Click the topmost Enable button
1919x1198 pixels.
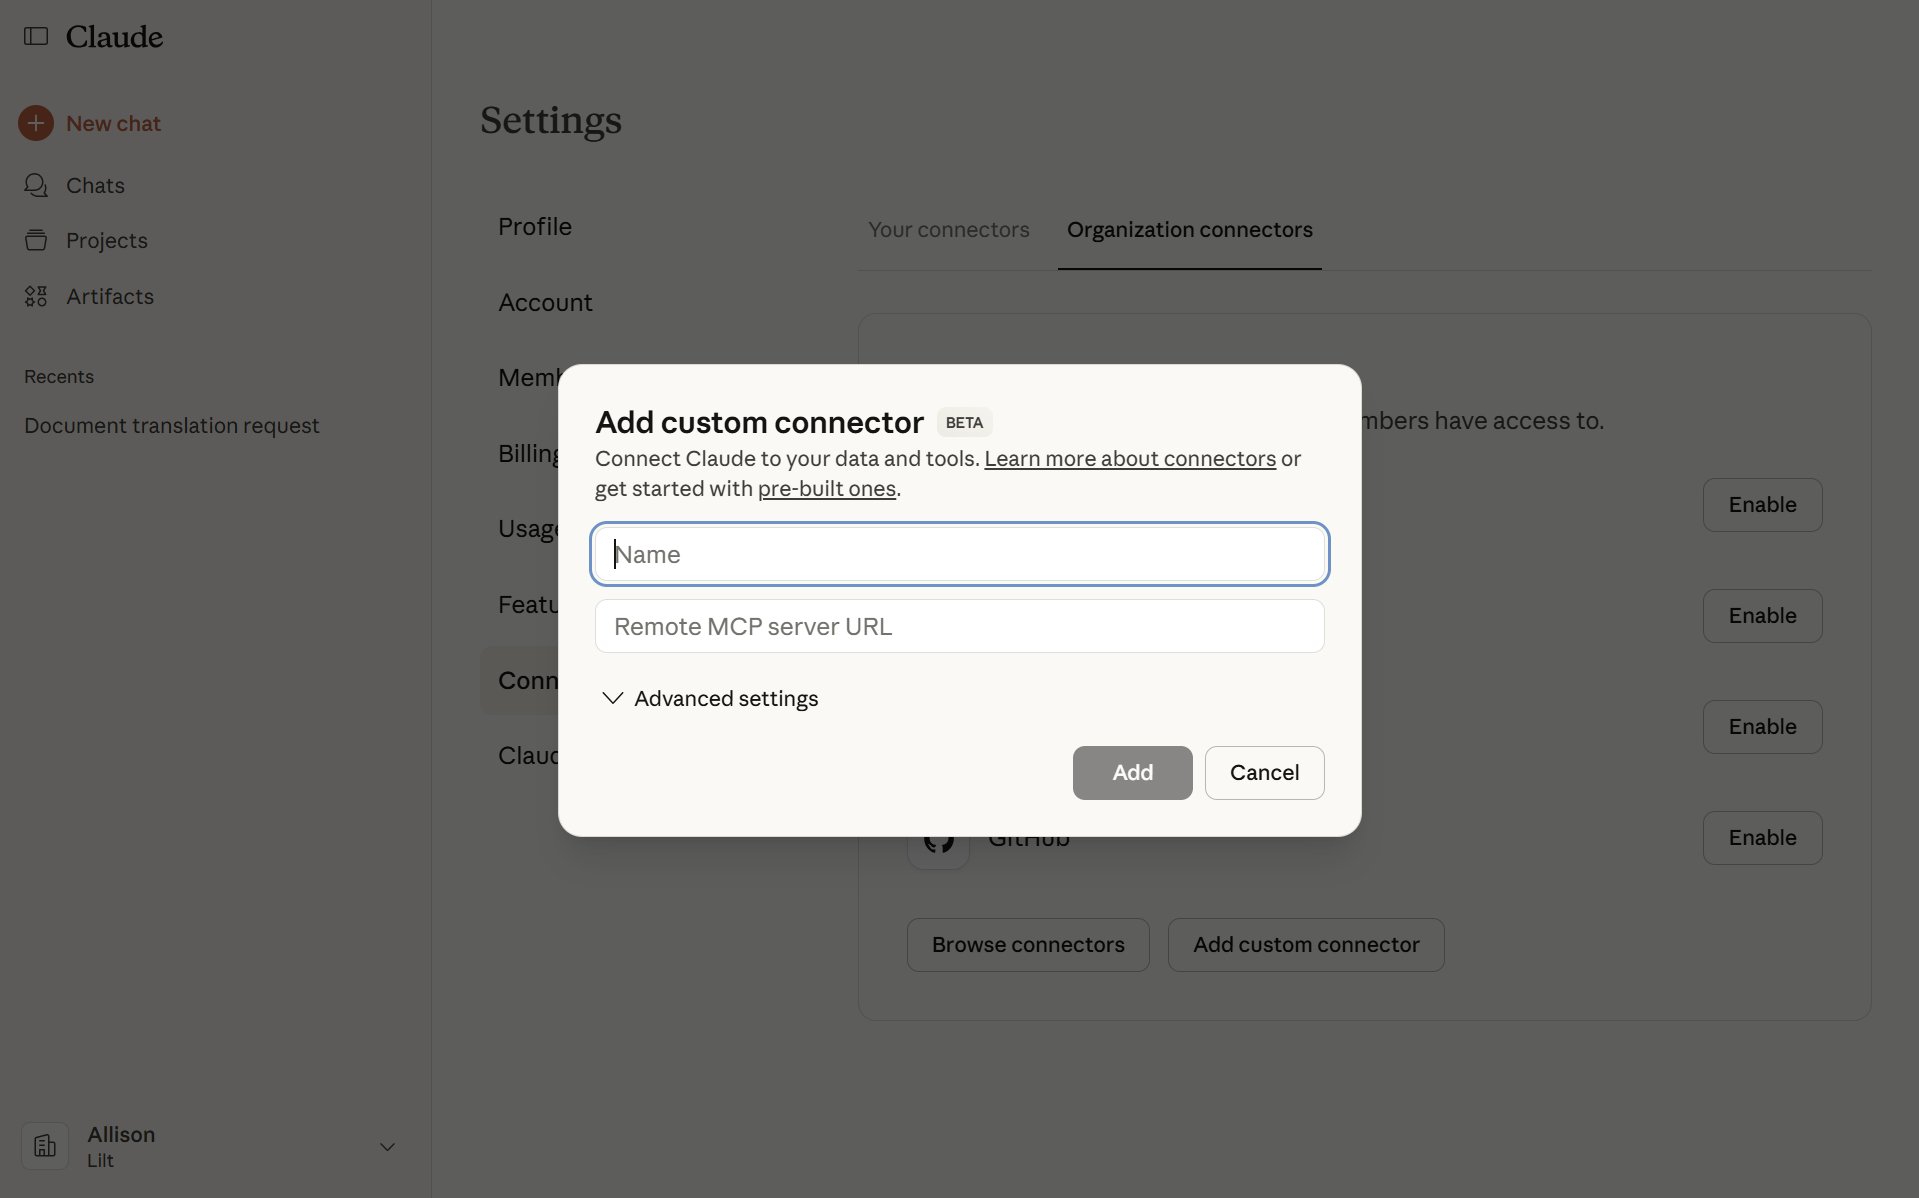[1762, 505]
